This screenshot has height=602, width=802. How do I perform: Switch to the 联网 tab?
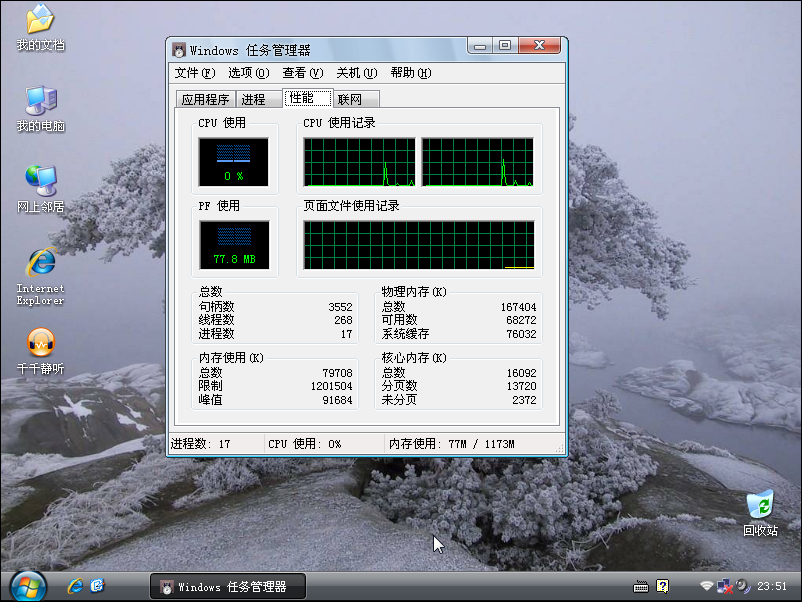356,99
